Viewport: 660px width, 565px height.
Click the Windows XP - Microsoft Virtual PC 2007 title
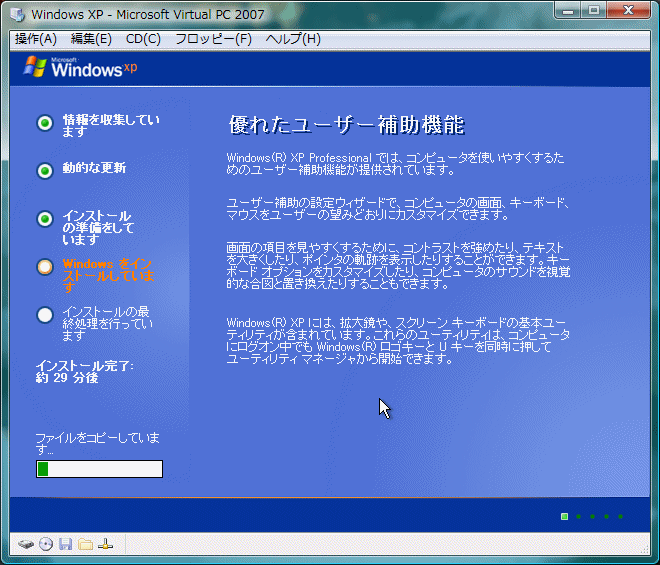148,14
